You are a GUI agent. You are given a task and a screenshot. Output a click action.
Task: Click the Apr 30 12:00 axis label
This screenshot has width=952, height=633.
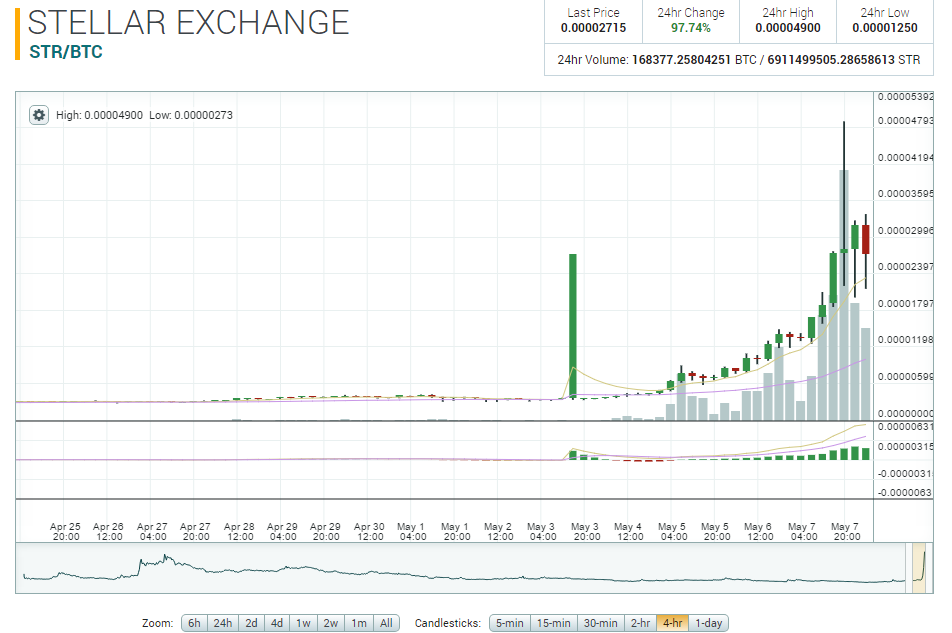(x=369, y=532)
